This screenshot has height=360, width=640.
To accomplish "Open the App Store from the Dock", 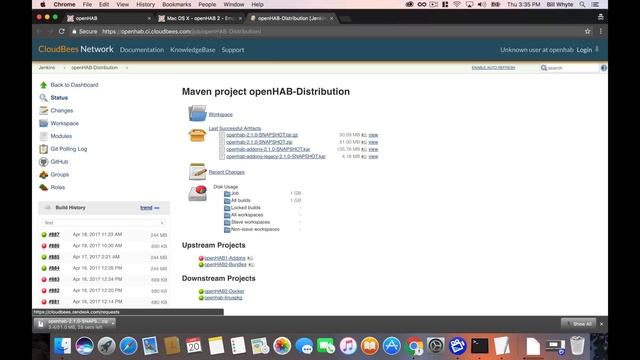I will click(391, 346).
